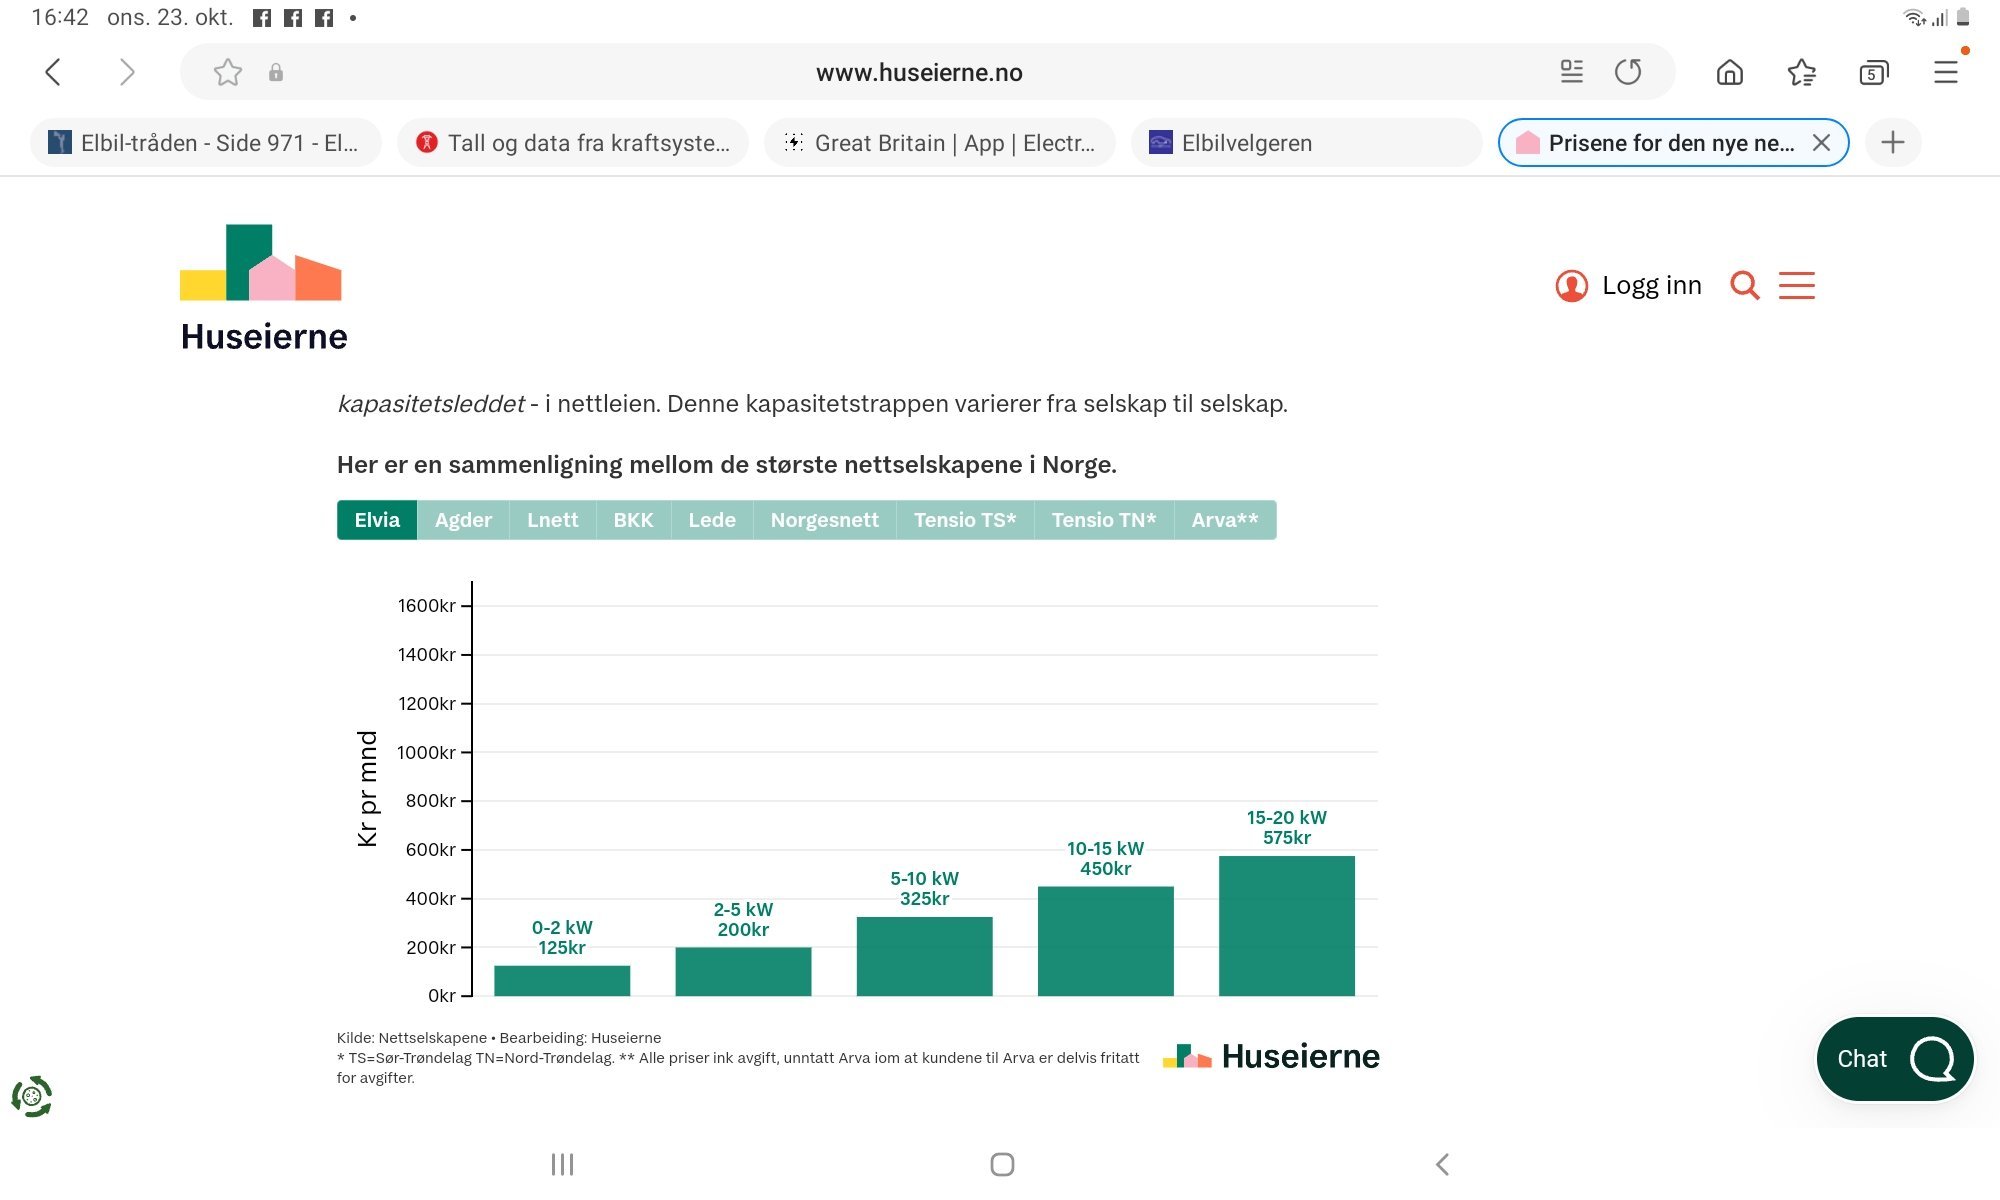Image resolution: width=2000 pixels, height=1200 pixels.
Task: Click the address bar showing www.huseierne.no
Action: point(919,72)
